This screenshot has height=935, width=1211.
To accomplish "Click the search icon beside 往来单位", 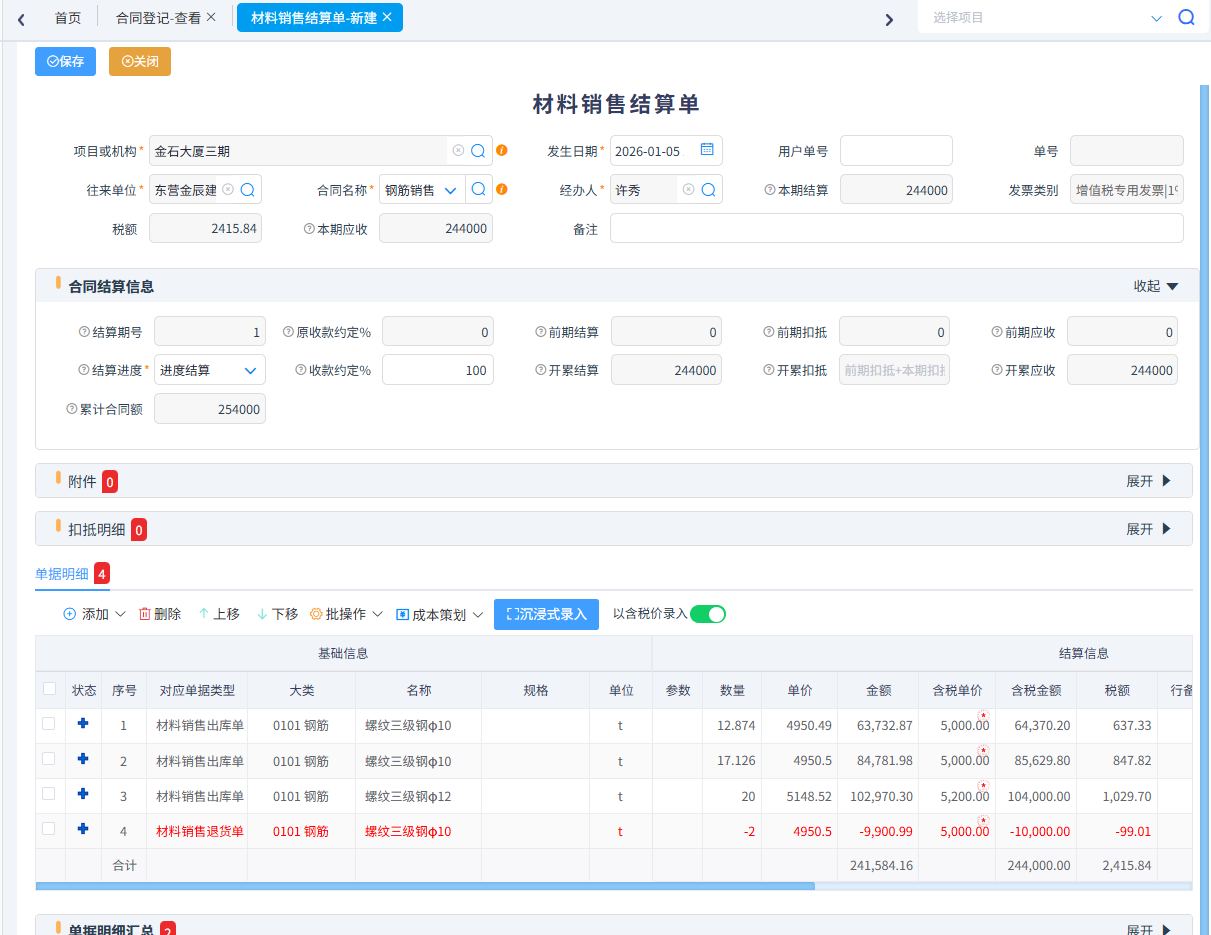I will pos(248,189).
